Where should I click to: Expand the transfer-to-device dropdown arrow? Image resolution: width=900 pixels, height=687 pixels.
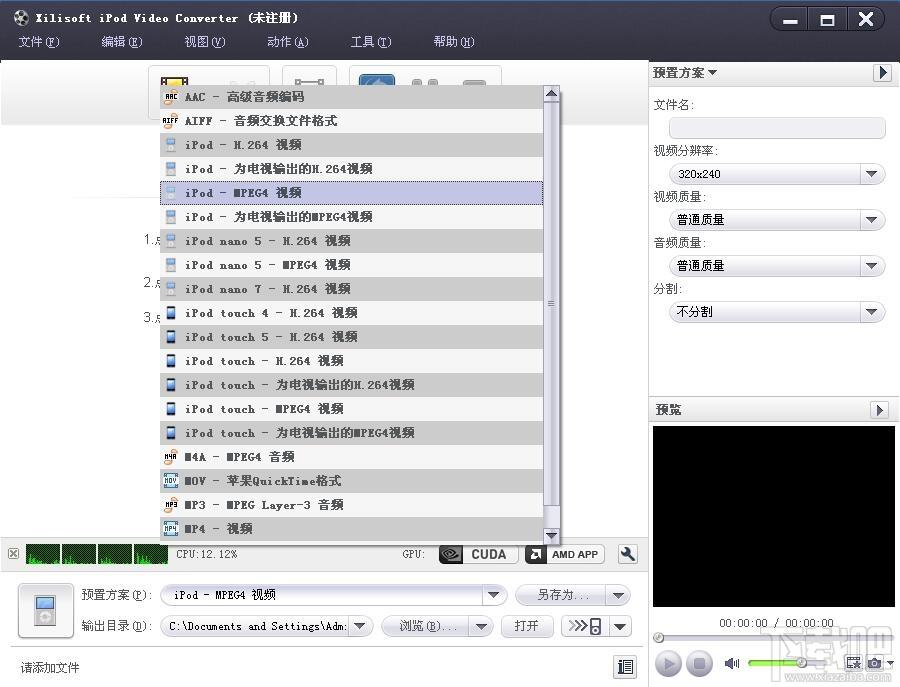620,626
